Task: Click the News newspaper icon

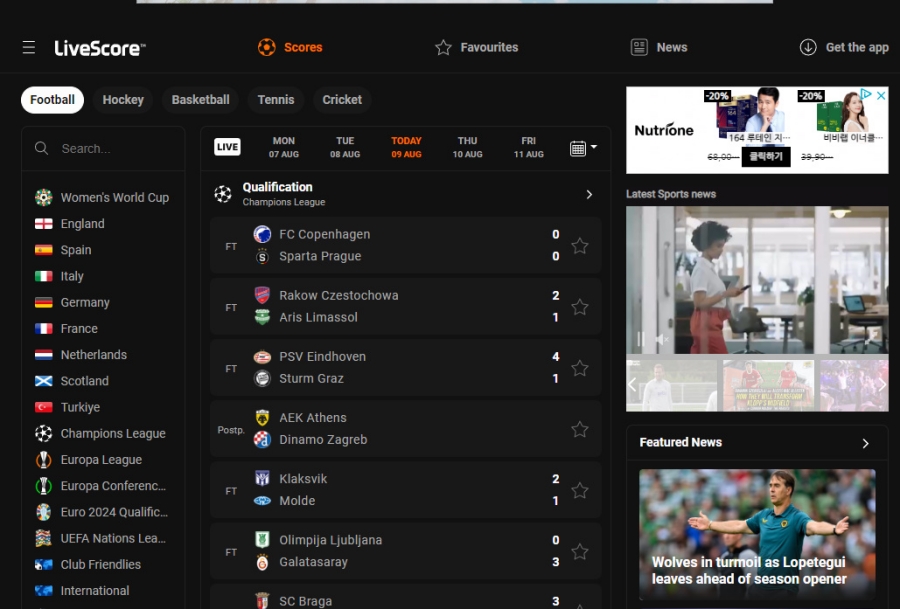Action: 639,47
